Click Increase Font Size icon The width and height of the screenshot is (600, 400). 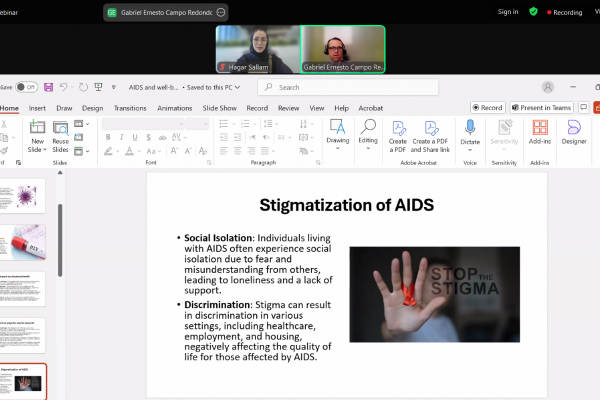[174, 151]
